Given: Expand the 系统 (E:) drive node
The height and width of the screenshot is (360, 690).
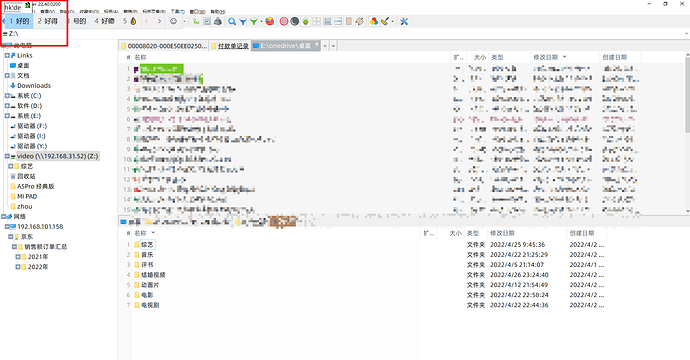Looking at the screenshot, I should 7,116.
